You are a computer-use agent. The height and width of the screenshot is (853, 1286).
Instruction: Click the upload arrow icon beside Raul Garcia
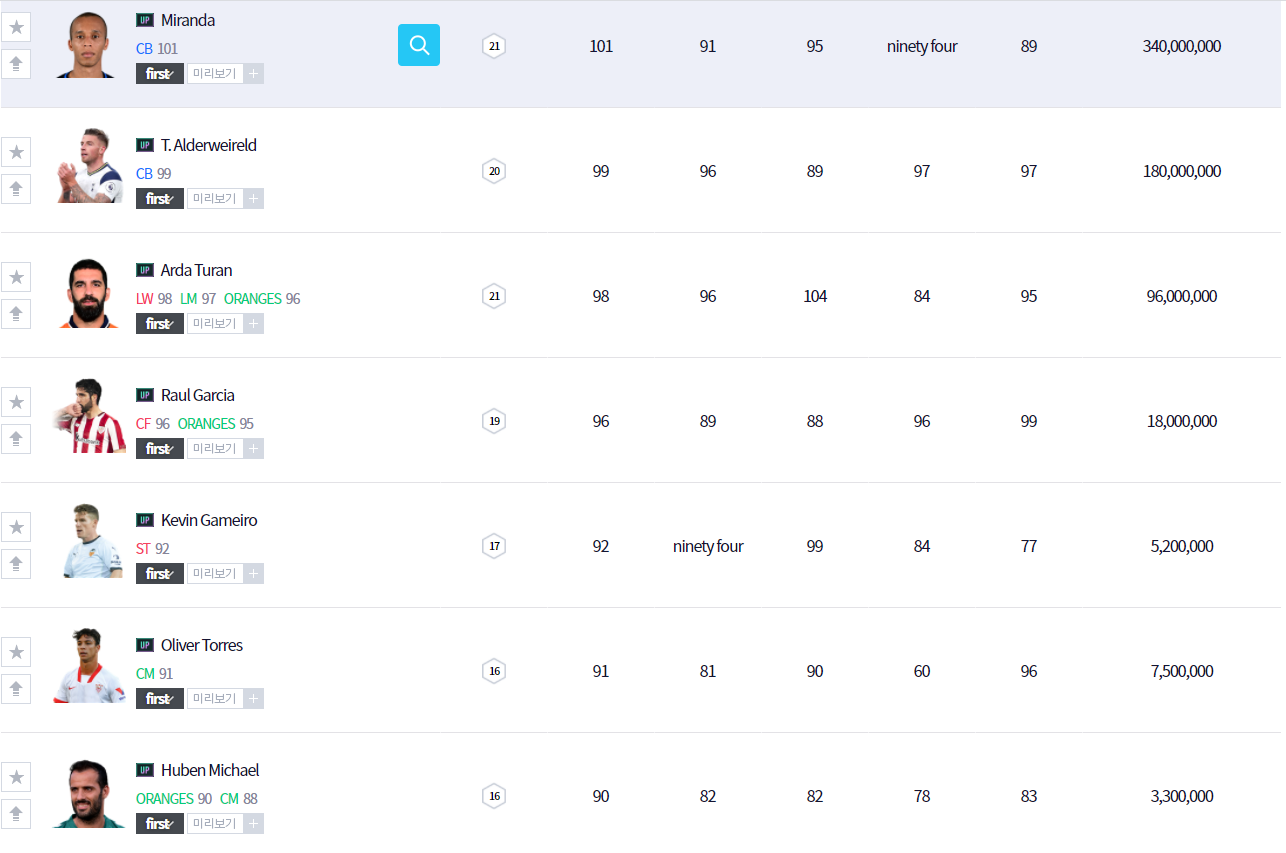(x=16, y=439)
